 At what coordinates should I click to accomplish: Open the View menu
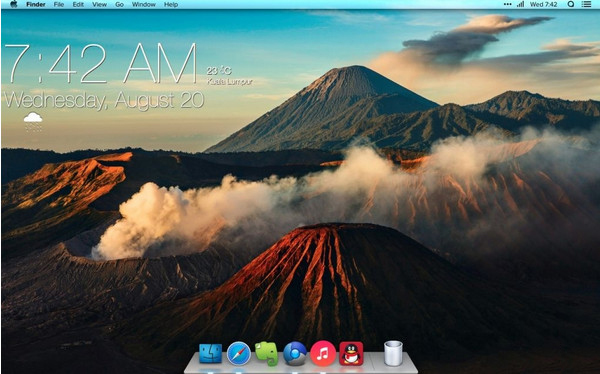(x=99, y=5)
